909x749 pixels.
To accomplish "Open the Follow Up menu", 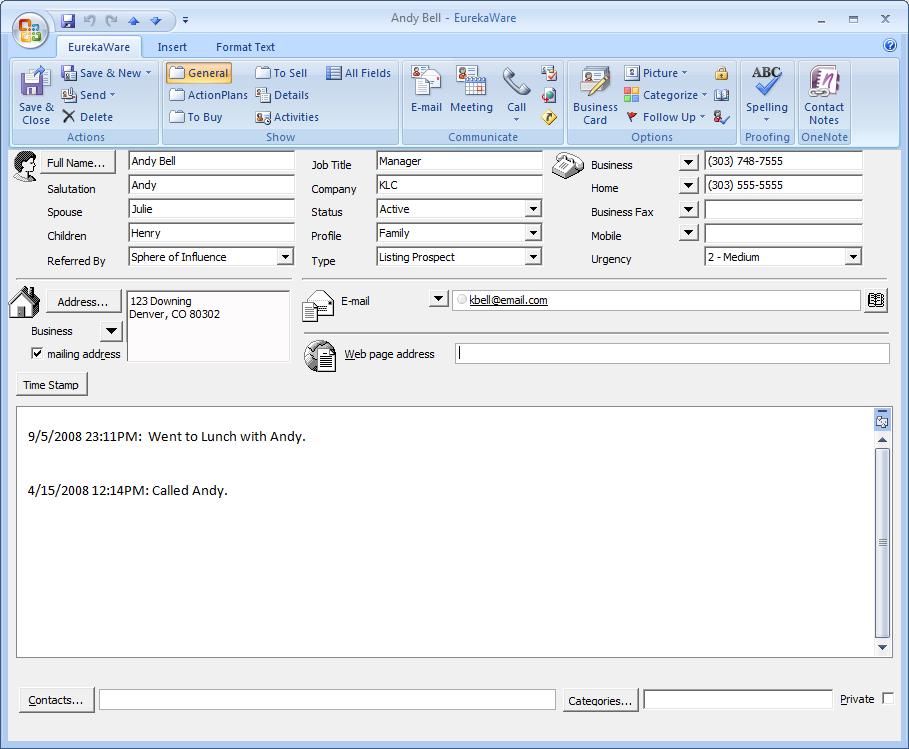I will (665, 117).
